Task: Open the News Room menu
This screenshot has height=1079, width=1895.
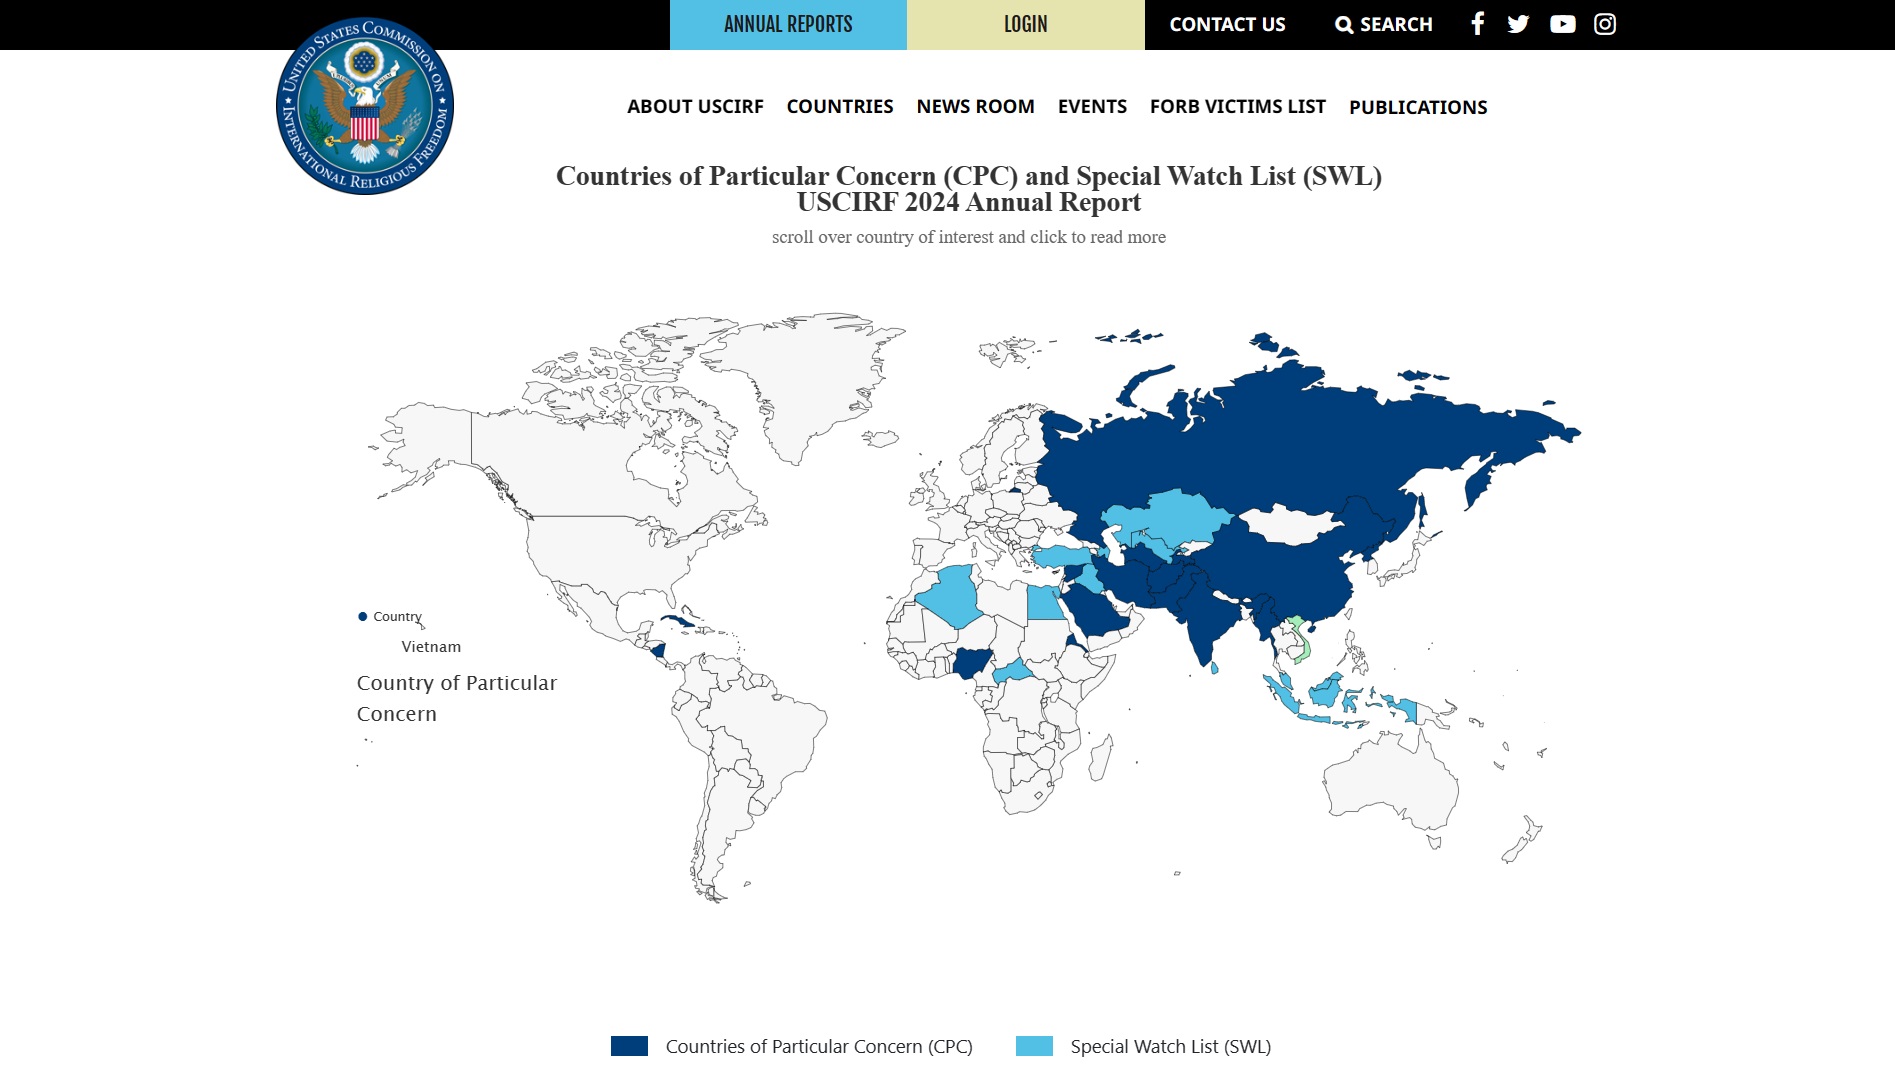Action: click(975, 106)
